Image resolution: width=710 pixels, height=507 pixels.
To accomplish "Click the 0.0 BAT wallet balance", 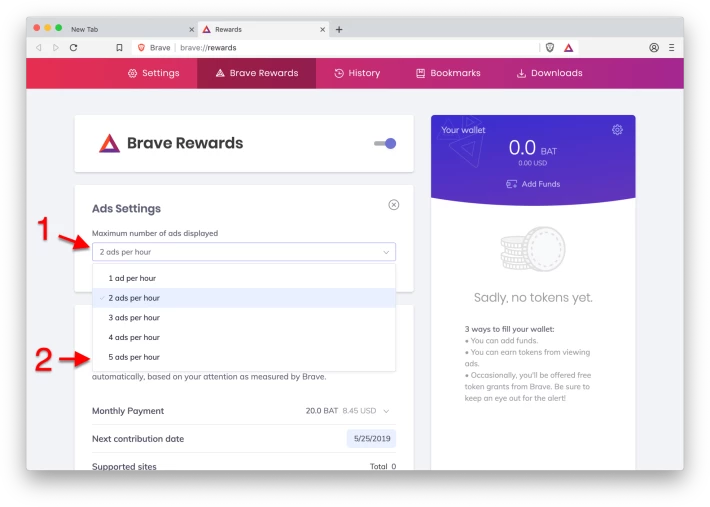I will point(532,148).
